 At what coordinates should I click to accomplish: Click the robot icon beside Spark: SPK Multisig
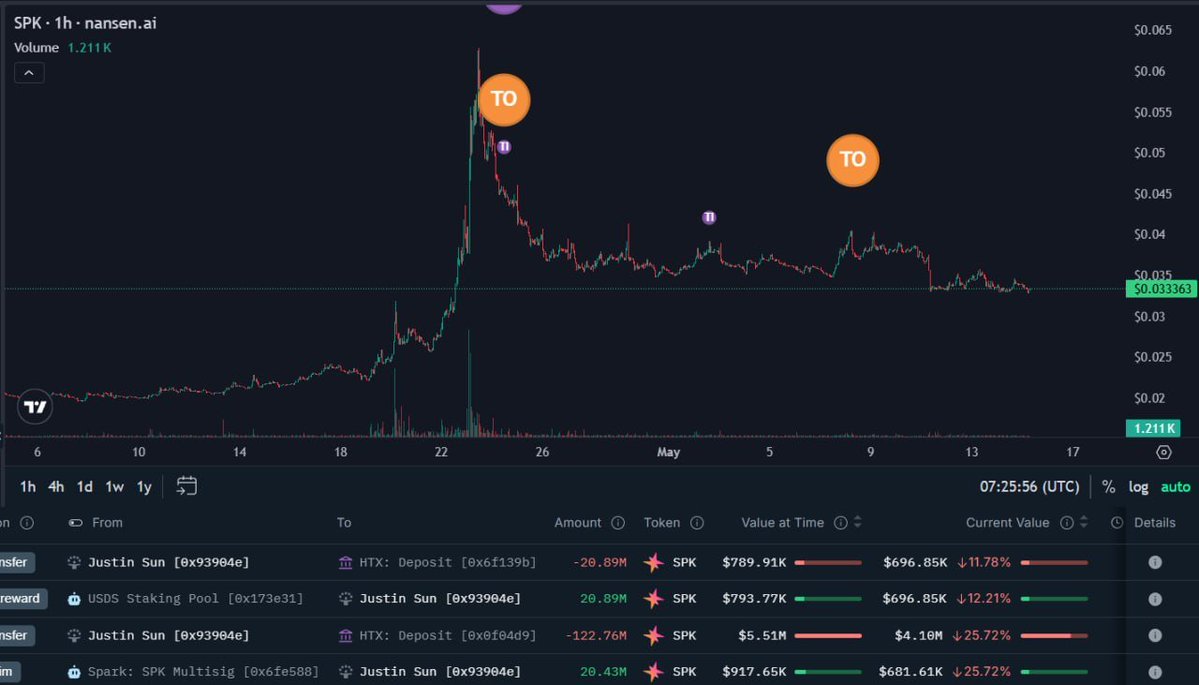(x=74, y=672)
